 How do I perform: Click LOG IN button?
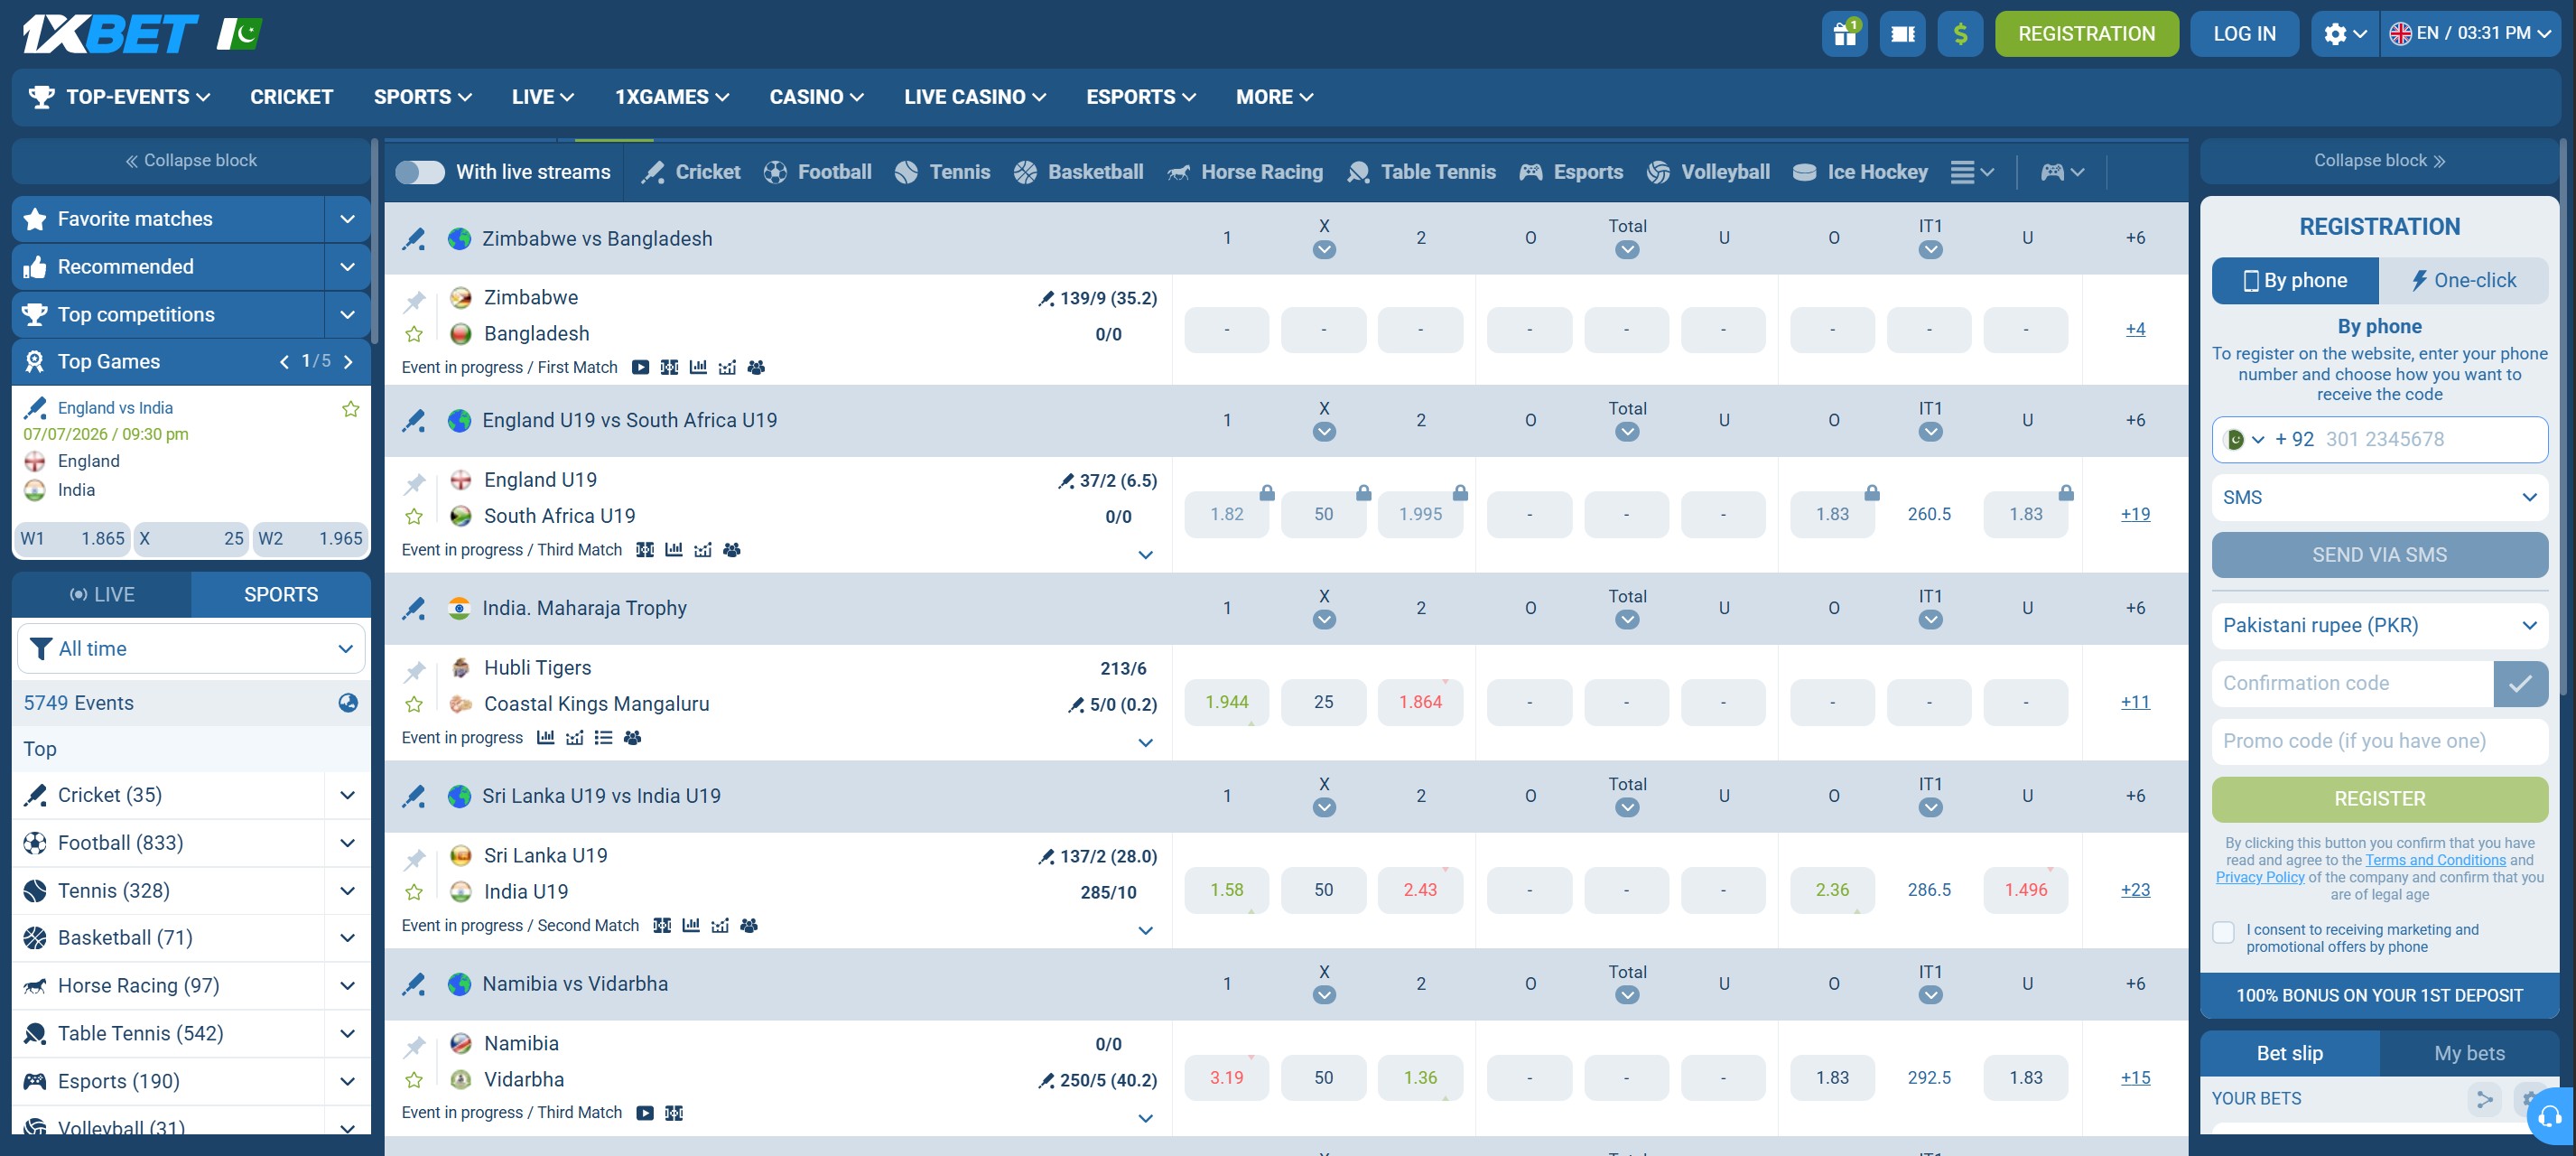tap(2244, 34)
